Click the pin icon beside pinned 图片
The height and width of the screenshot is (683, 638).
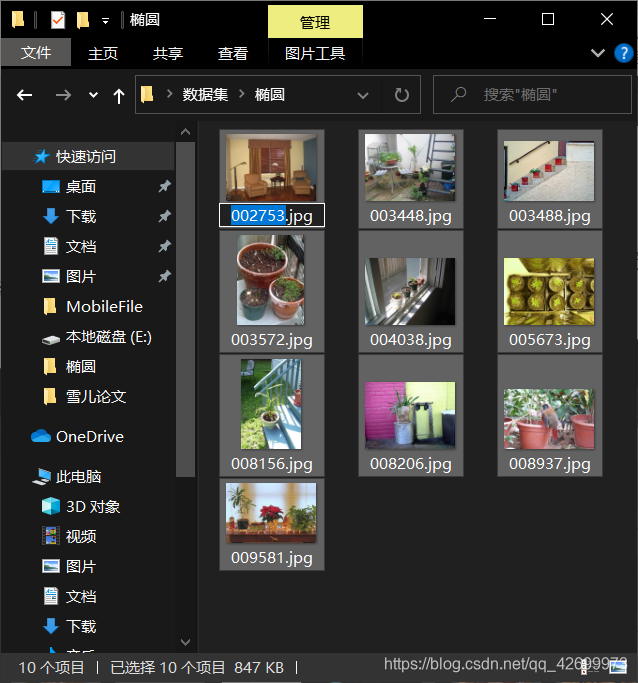coord(164,276)
